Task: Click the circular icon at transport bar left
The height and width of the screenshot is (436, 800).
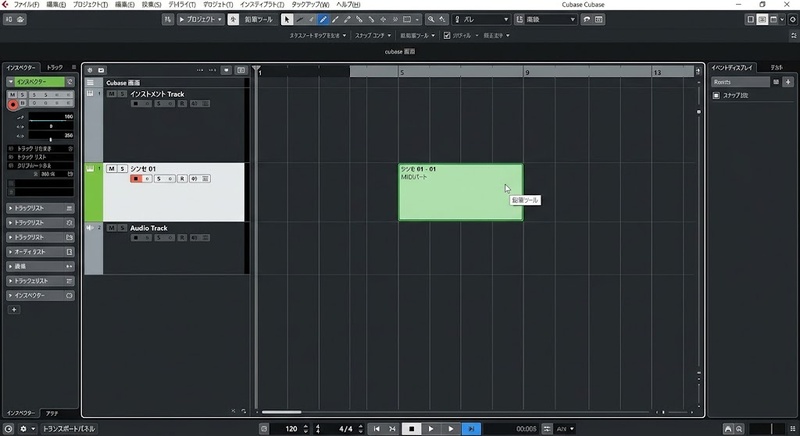Action: tap(8, 429)
